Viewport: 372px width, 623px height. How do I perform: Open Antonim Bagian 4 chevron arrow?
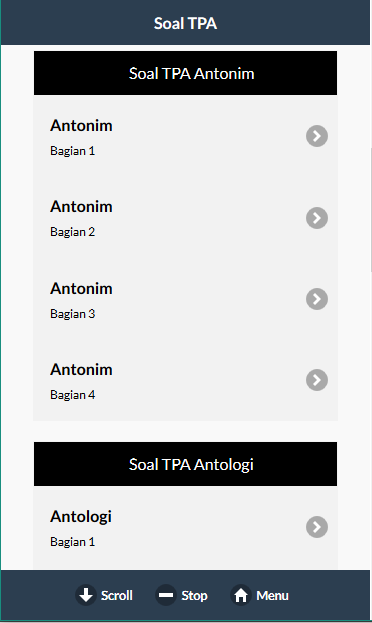[x=317, y=380]
